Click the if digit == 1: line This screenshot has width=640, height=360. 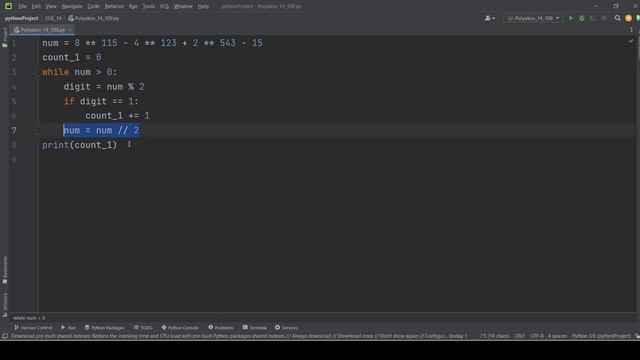point(101,101)
